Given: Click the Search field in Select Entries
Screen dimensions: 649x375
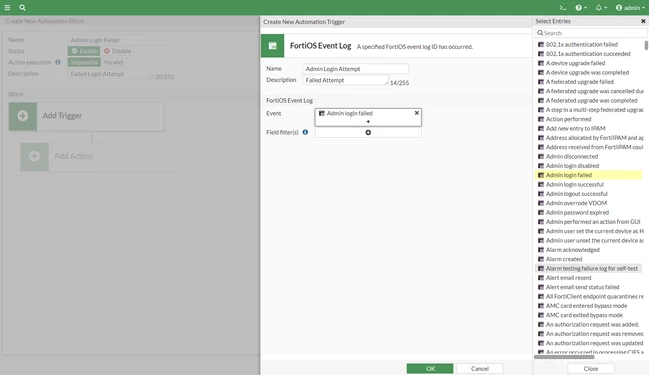Looking at the screenshot, I should 591,33.
